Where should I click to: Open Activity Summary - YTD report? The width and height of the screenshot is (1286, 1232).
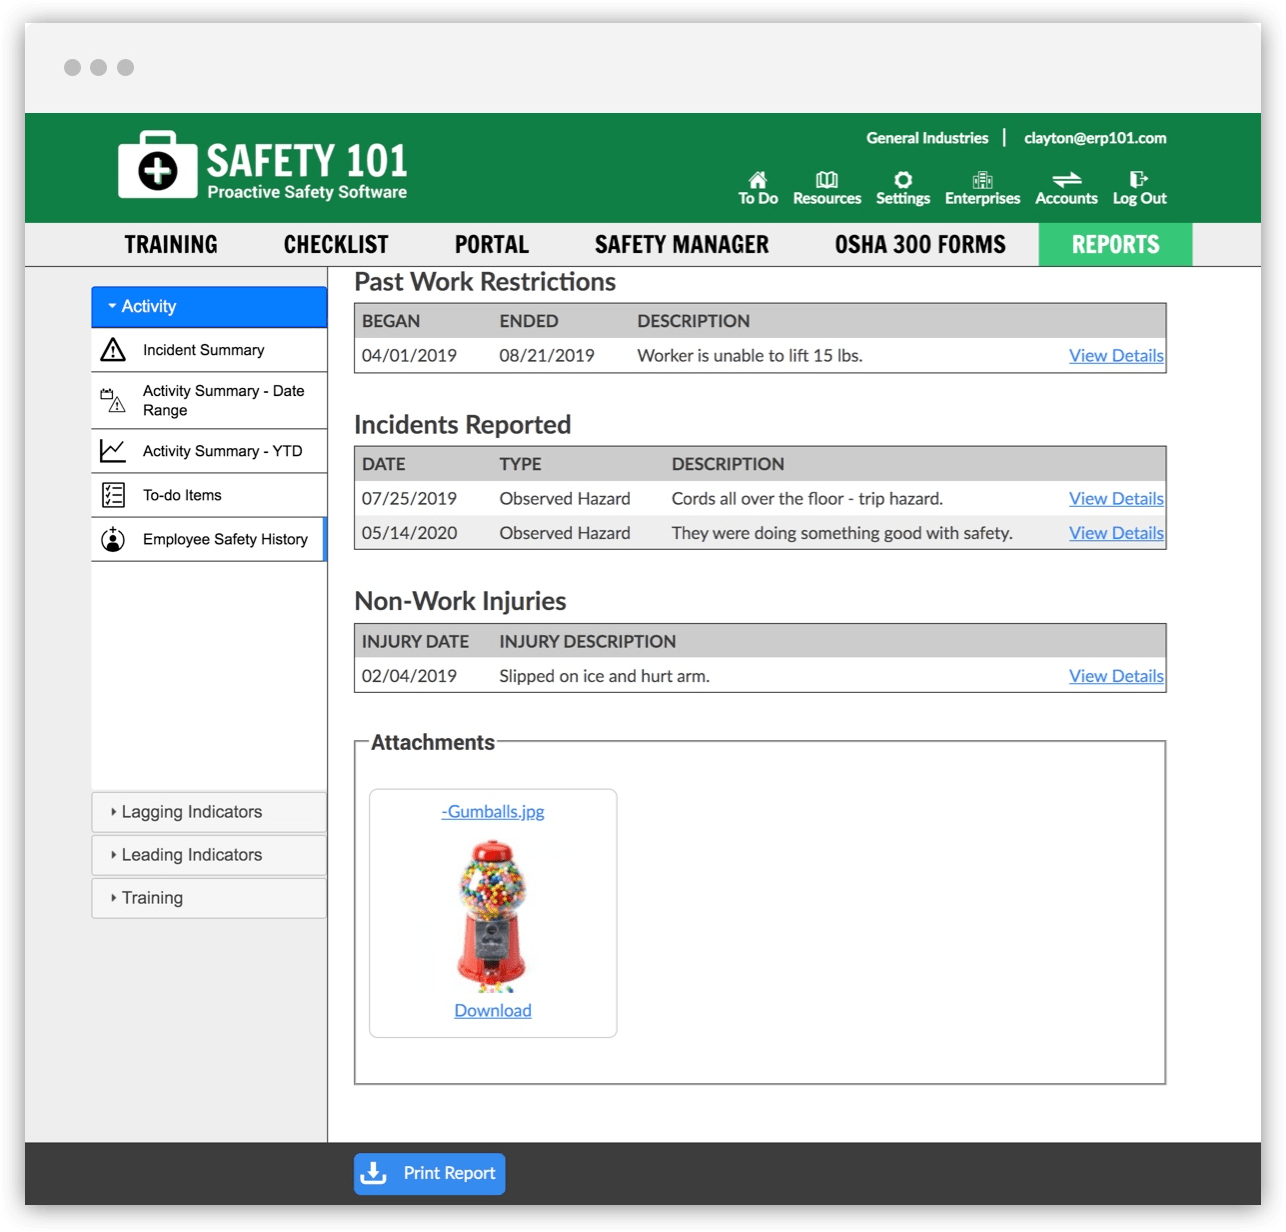click(x=209, y=451)
